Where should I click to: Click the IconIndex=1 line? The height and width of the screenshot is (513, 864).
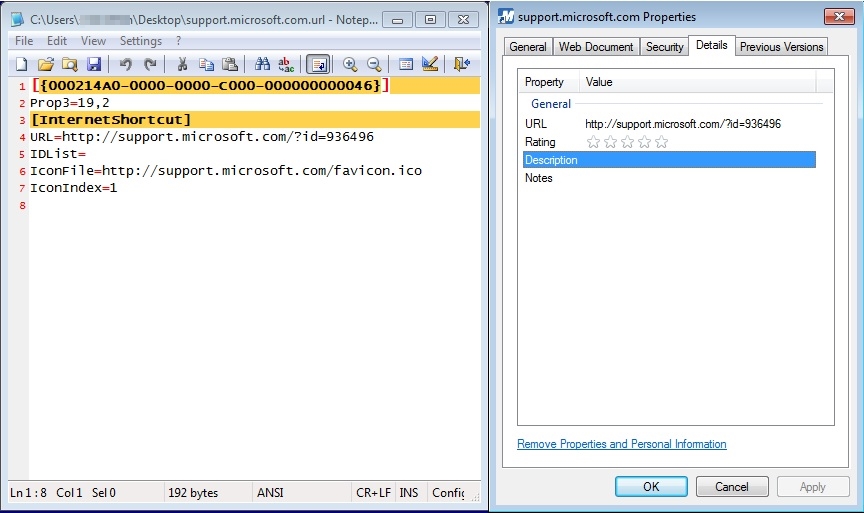[x=73, y=188]
